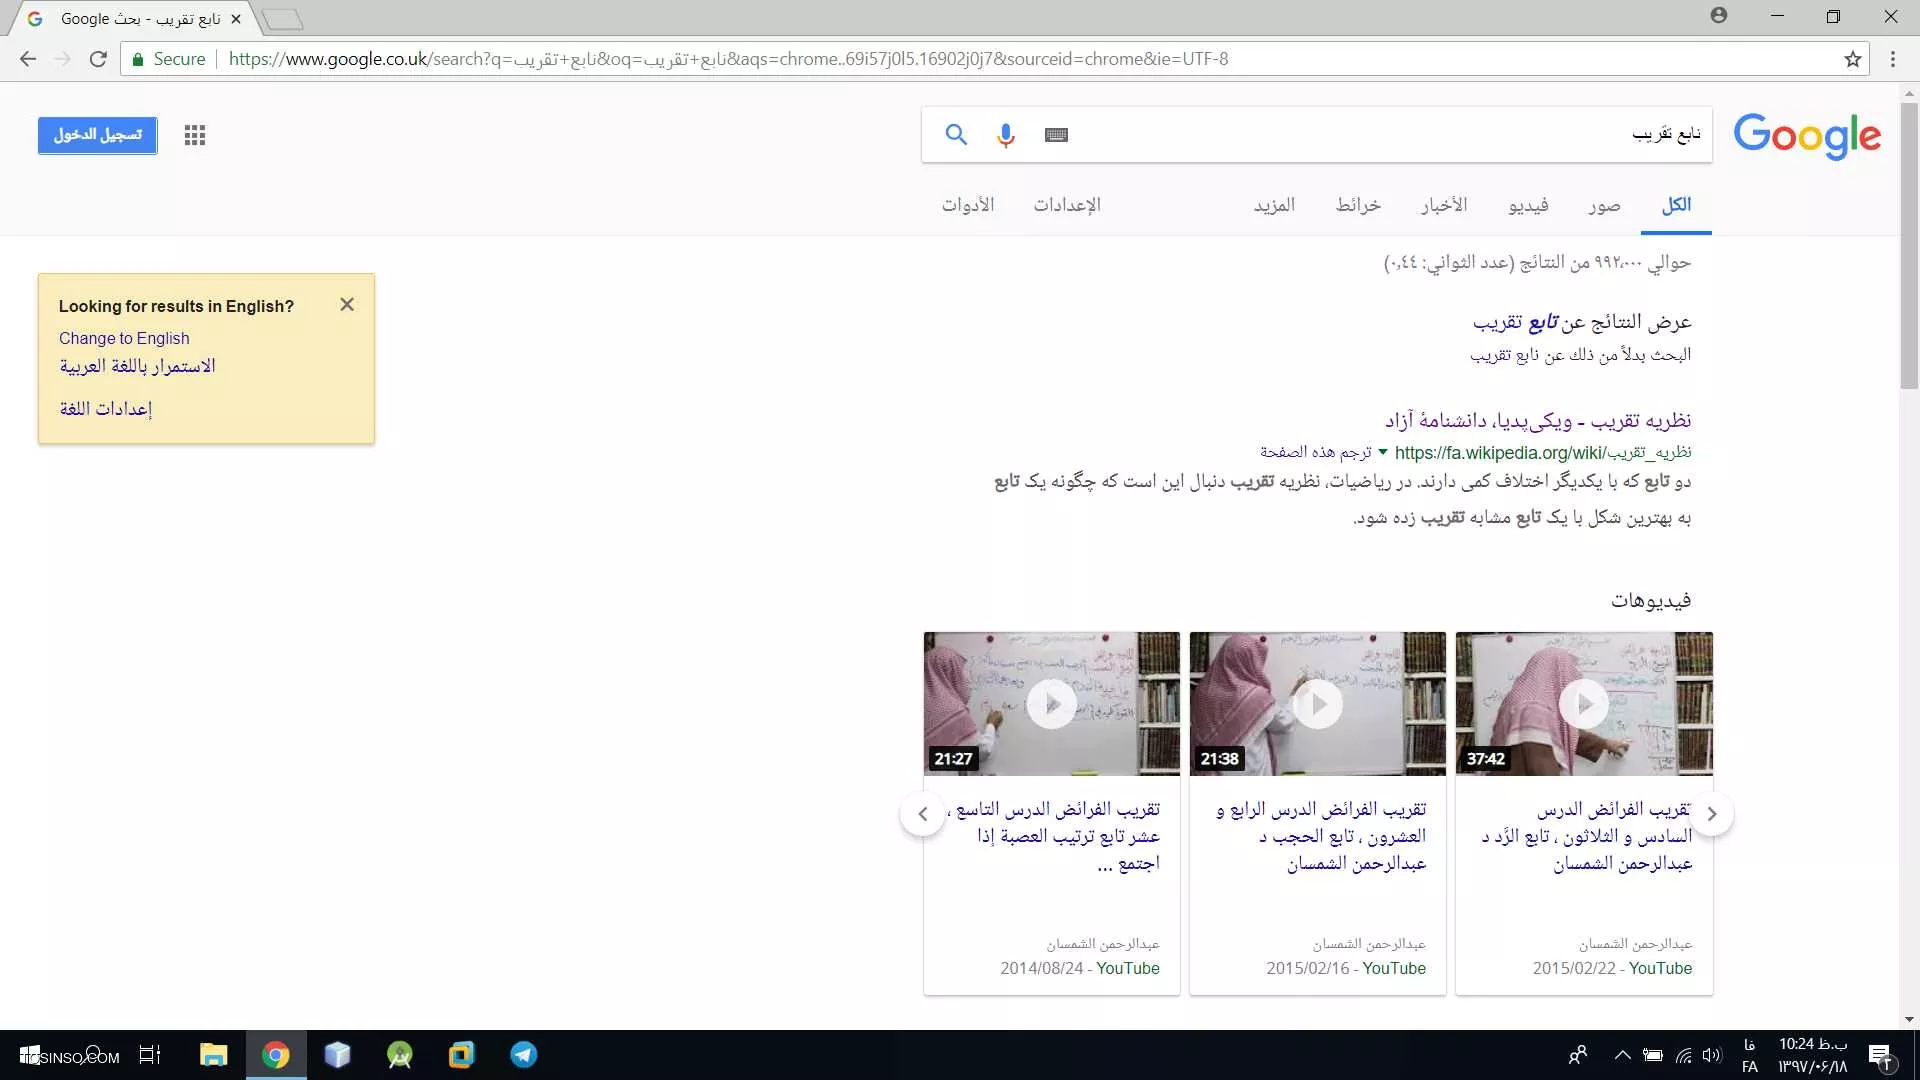Click ترجم هذه الصفحة translate link
1920x1080 pixels.
coord(1316,452)
